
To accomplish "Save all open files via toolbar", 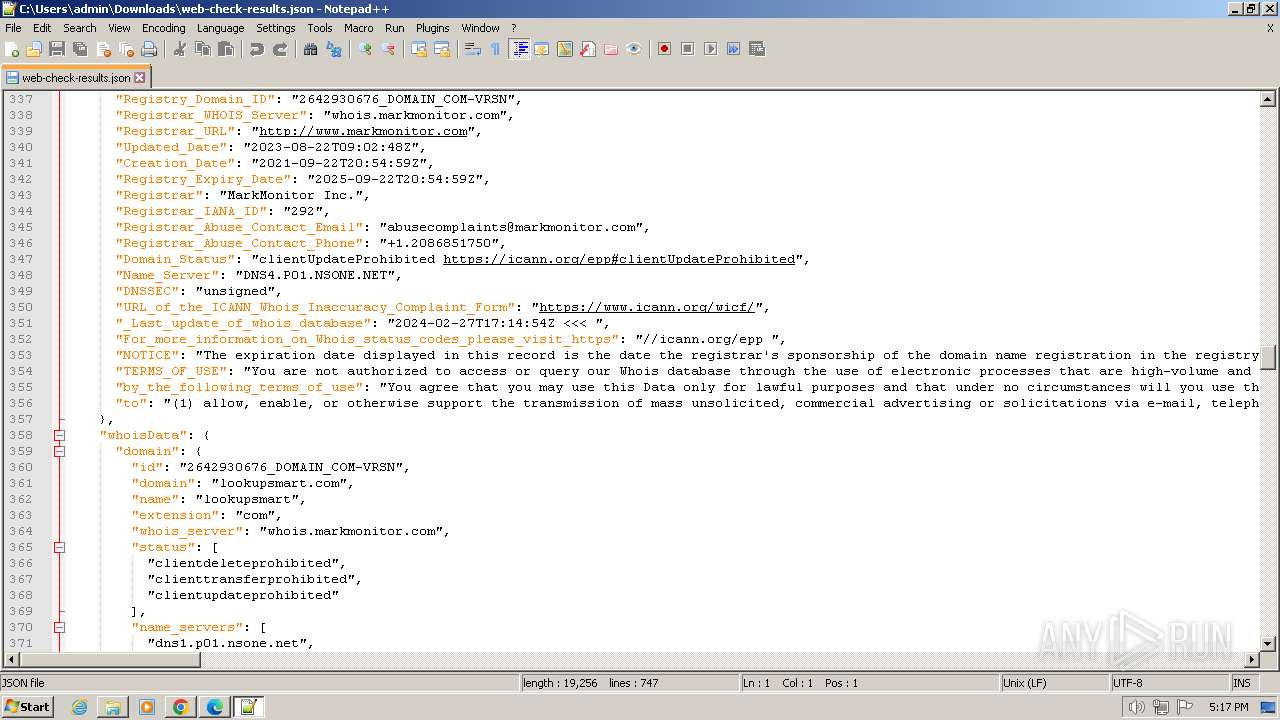I will (x=80, y=49).
